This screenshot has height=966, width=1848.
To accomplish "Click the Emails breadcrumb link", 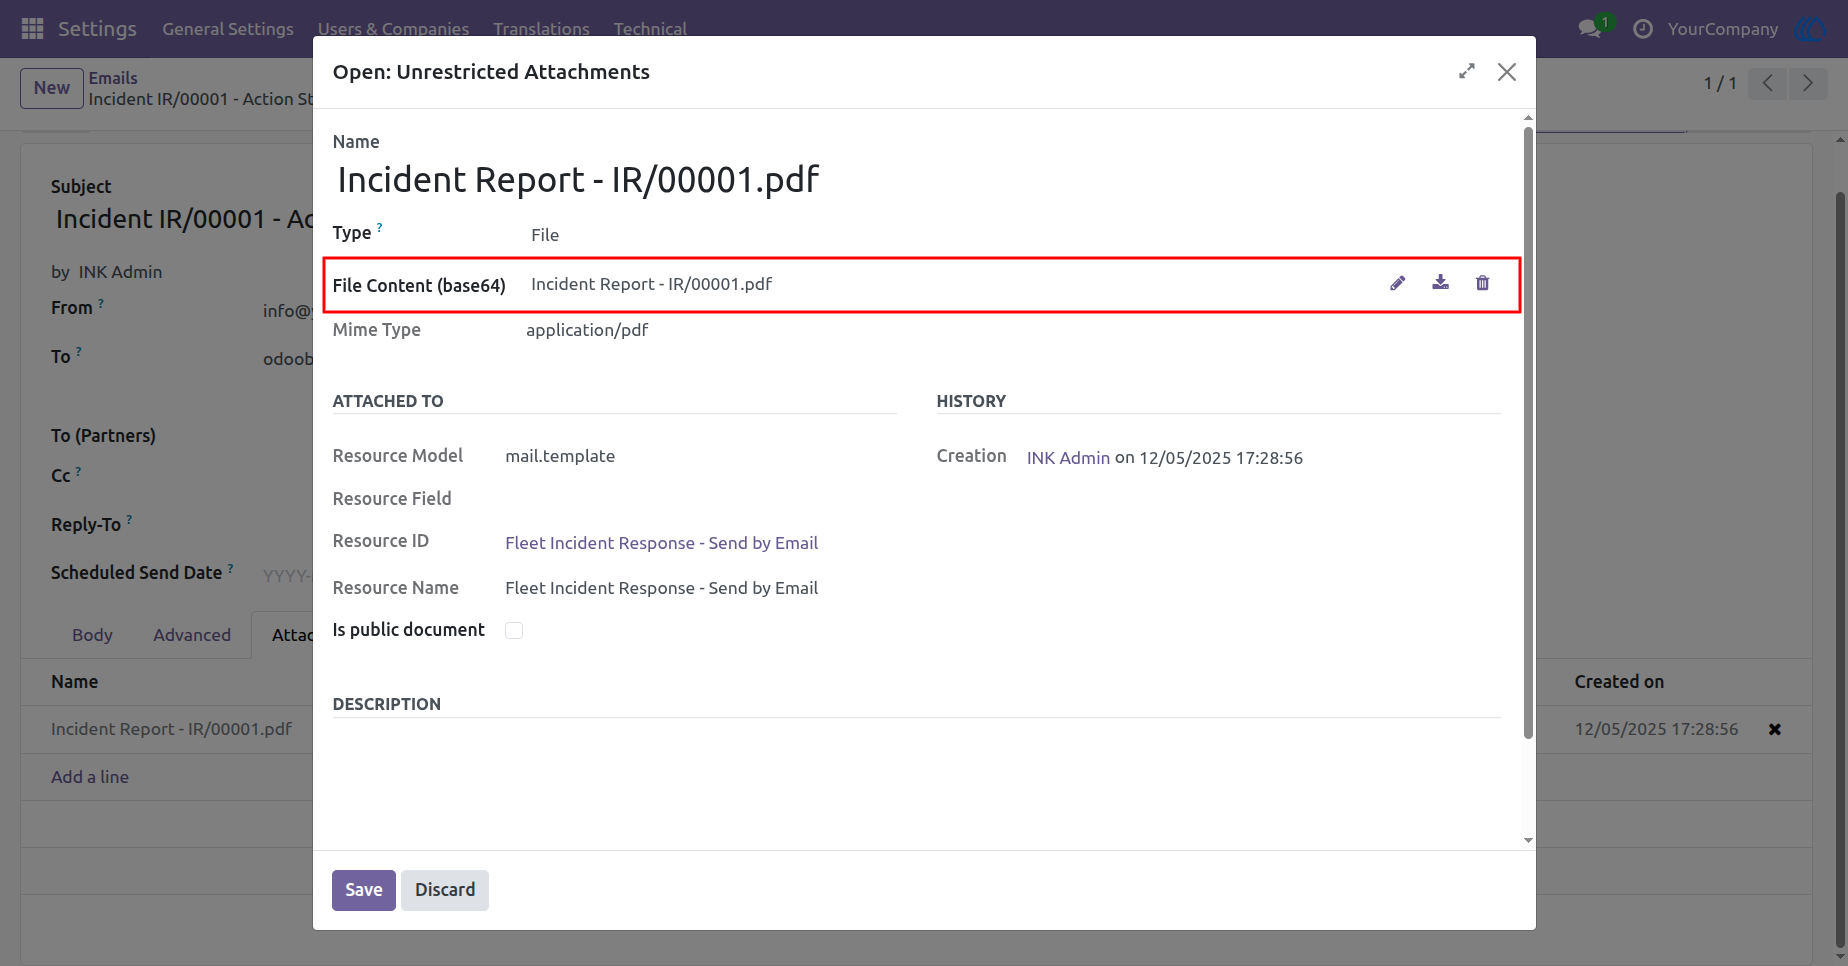I will (x=113, y=78).
